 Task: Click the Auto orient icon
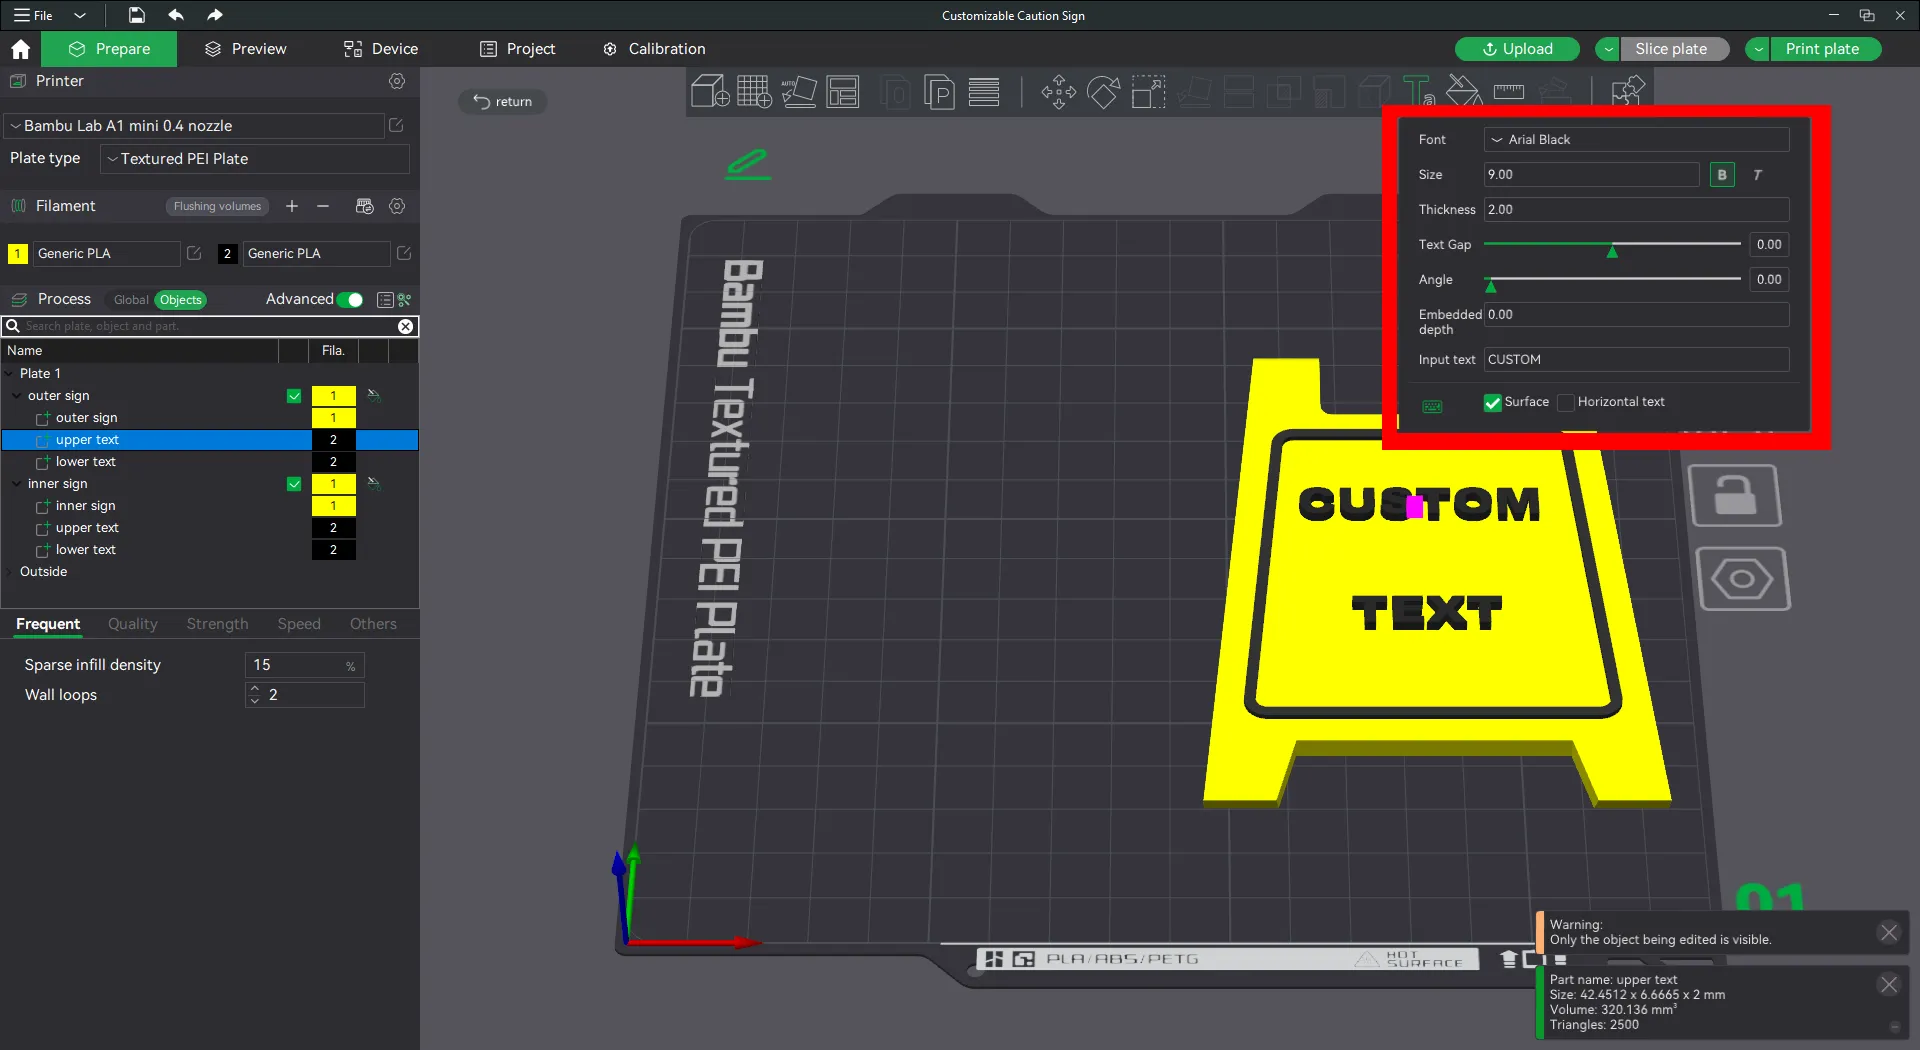pyautogui.click(x=799, y=92)
